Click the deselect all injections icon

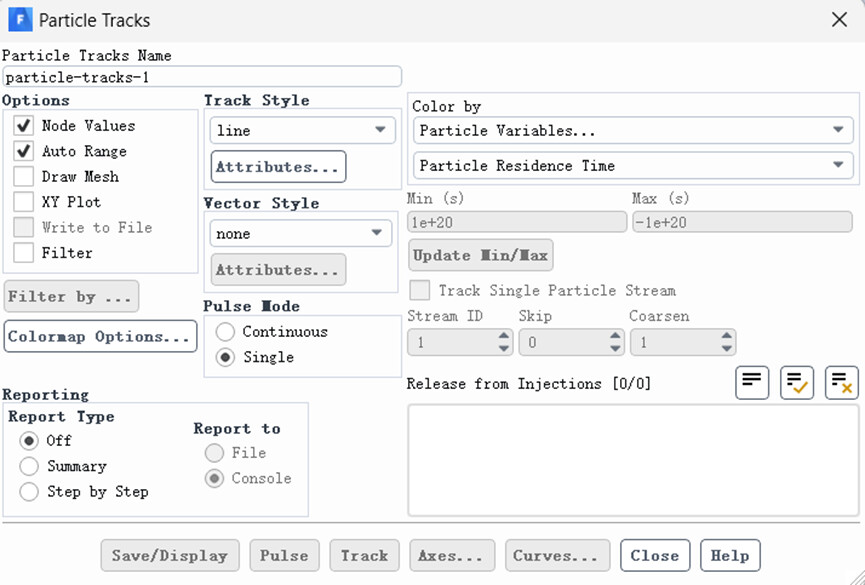842,383
